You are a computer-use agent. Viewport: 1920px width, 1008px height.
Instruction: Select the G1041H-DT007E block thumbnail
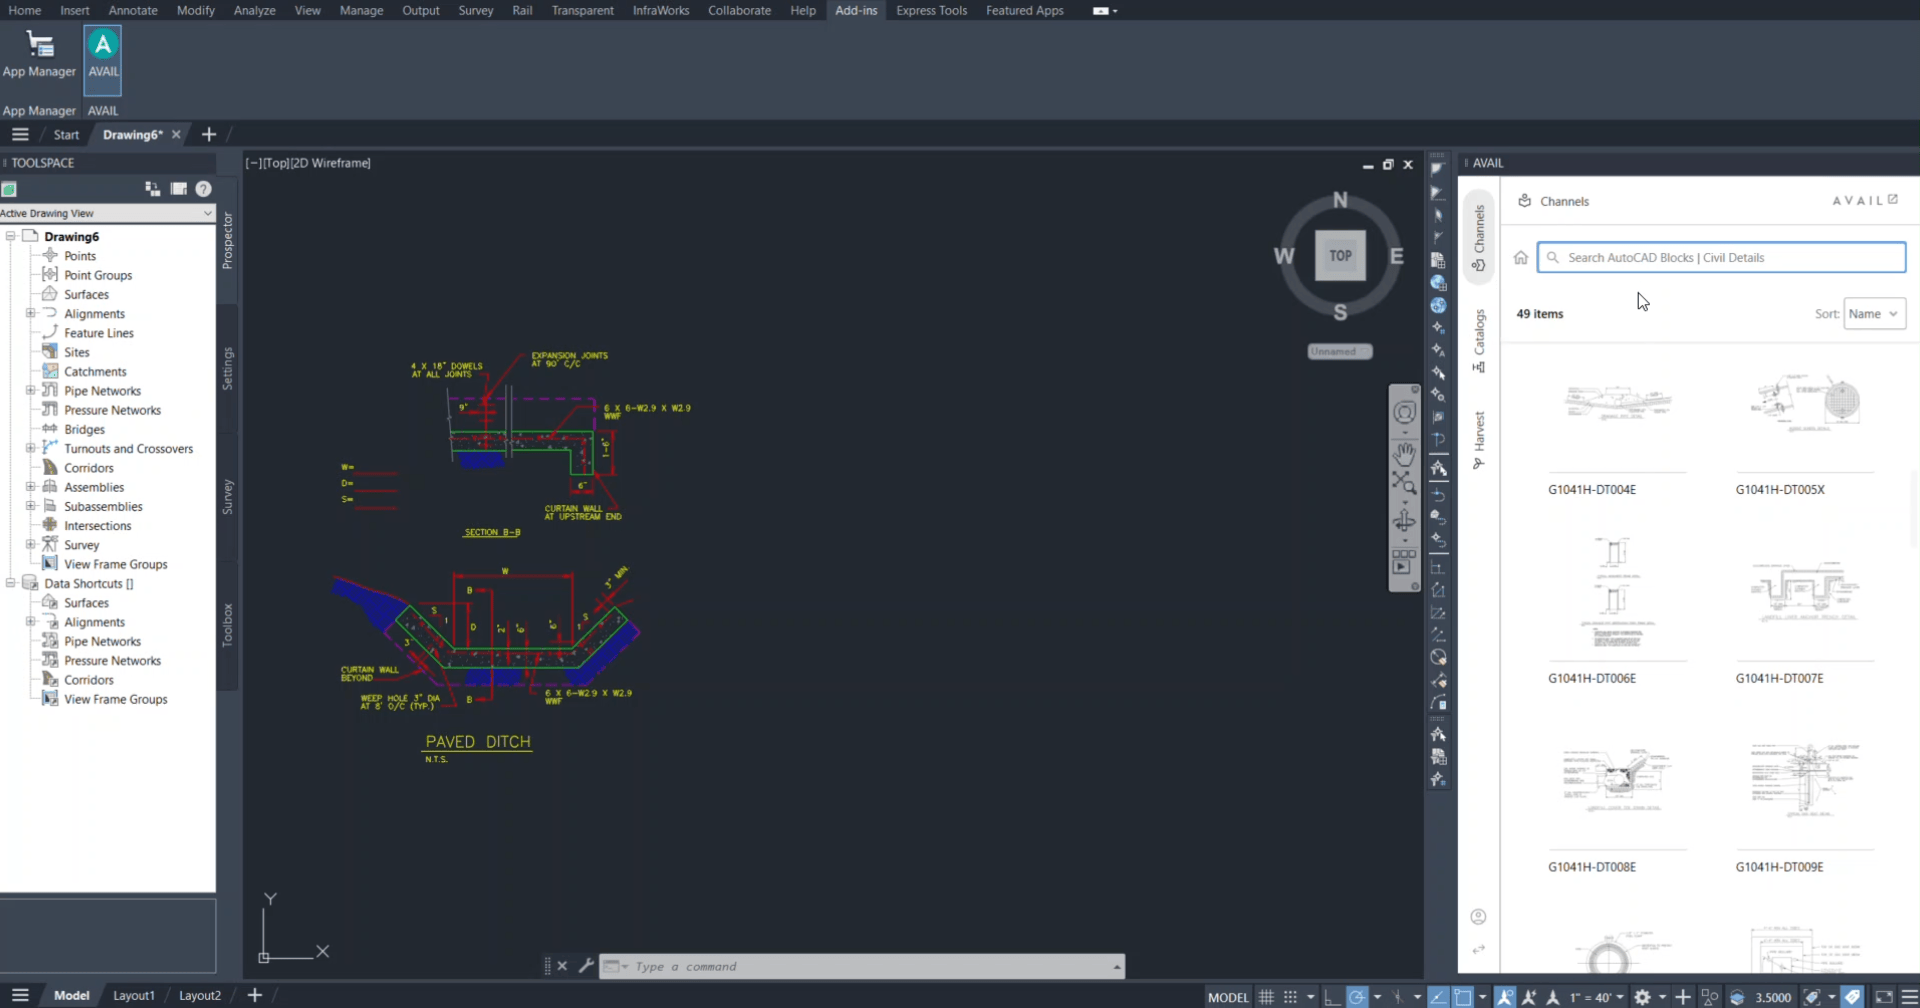pyautogui.click(x=1804, y=592)
